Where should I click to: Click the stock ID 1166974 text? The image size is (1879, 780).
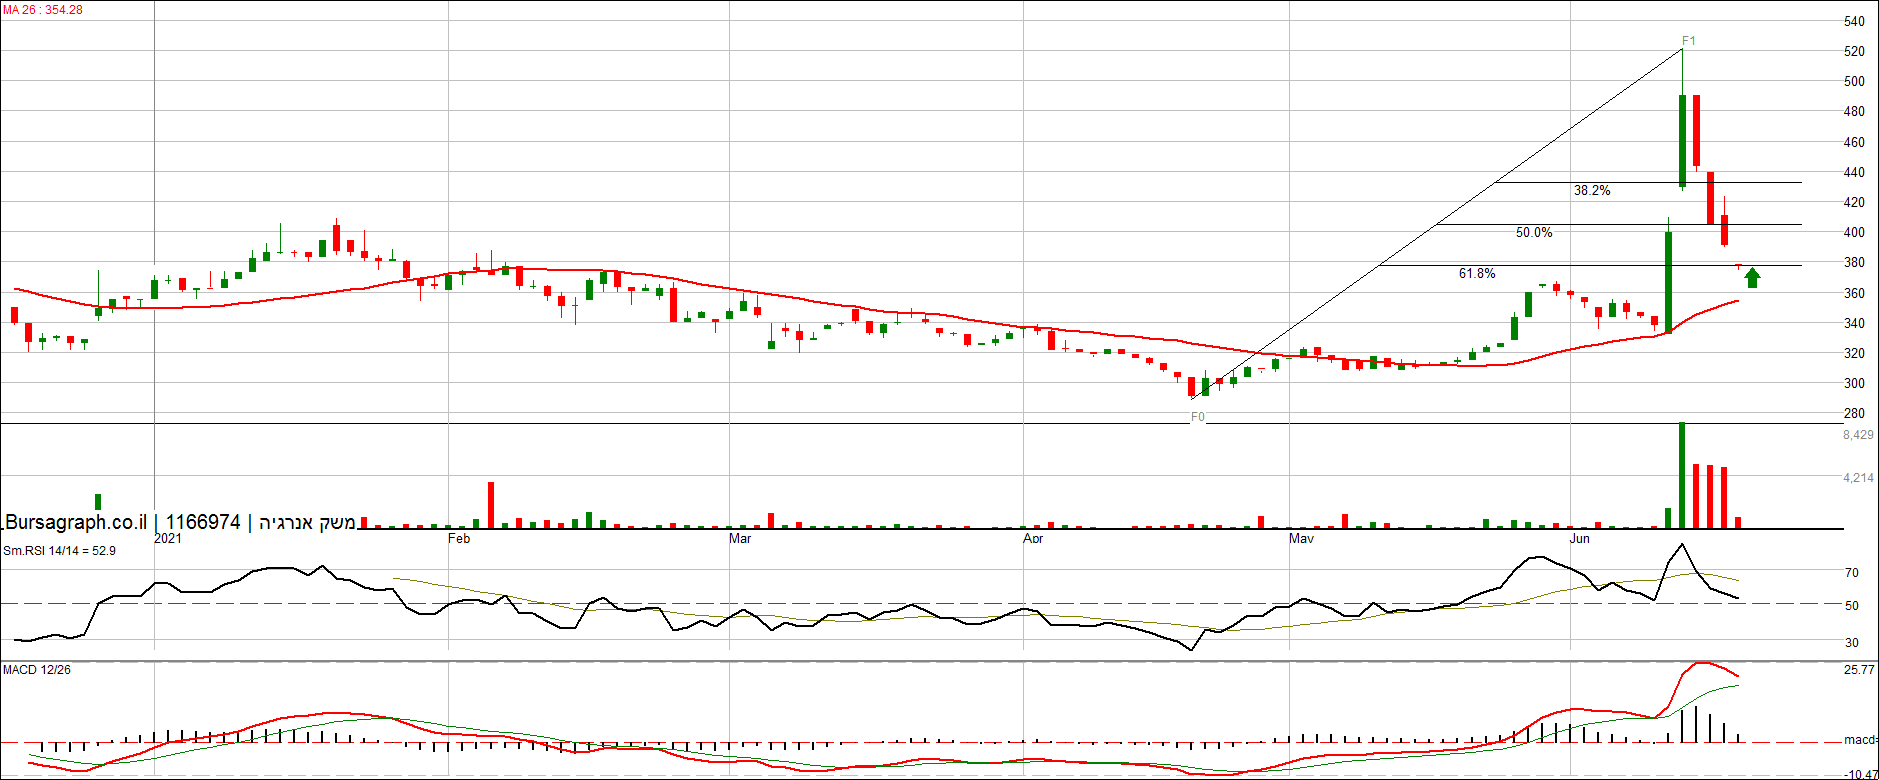point(203,522)
